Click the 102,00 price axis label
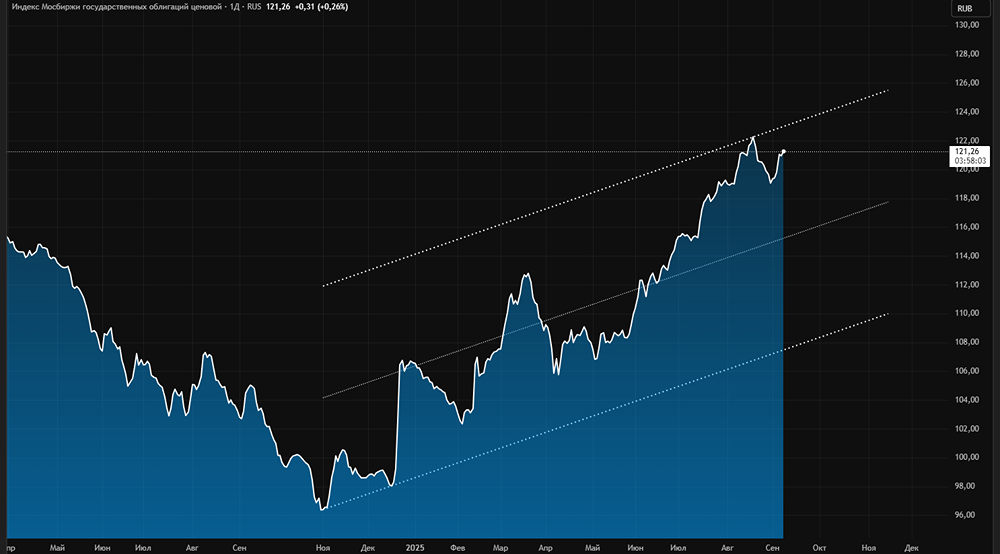This screenshot has height=554, width=1000. [x=967, y=428]
